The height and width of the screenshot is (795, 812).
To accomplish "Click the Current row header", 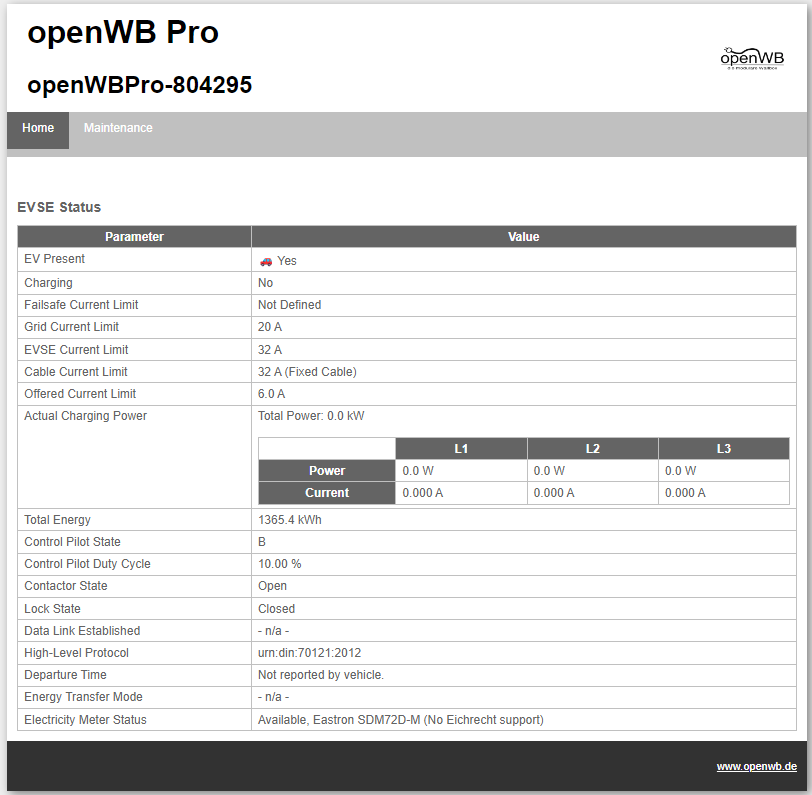I will coord(327,493).
